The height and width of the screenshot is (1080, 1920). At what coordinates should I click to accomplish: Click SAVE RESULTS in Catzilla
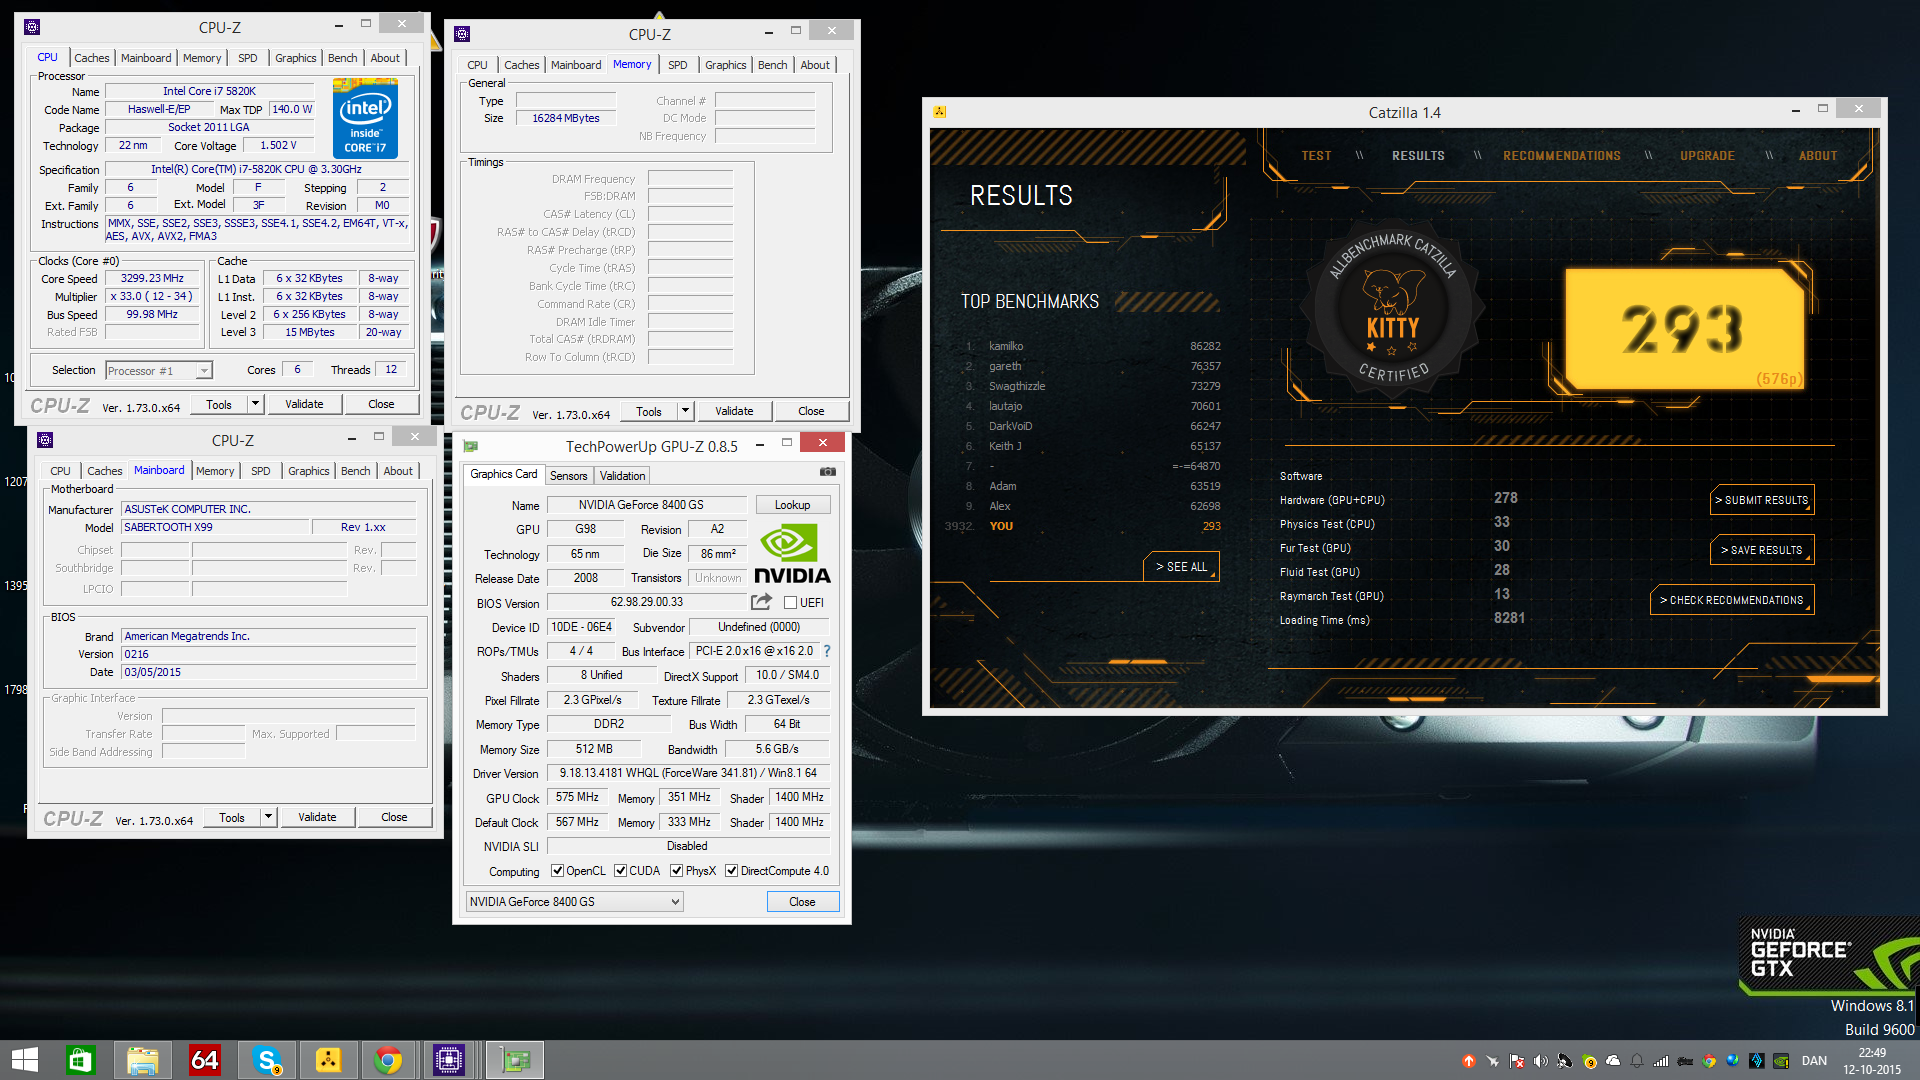point(1761,550)
